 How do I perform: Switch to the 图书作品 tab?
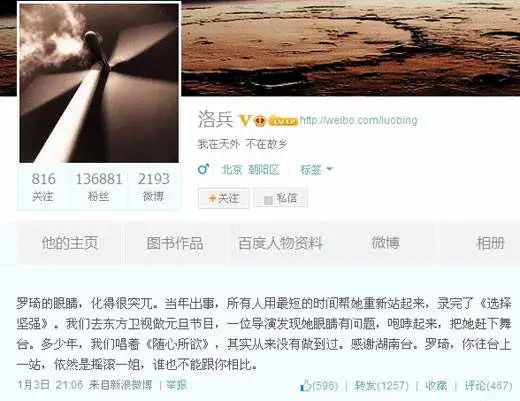175,243
